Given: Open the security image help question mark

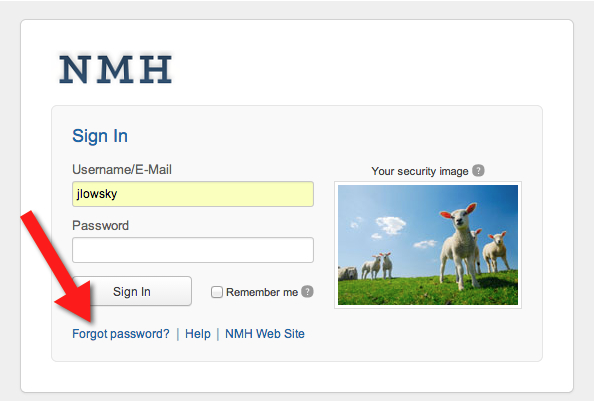Looking at the screenshot, I should click(x=478, y=170).
